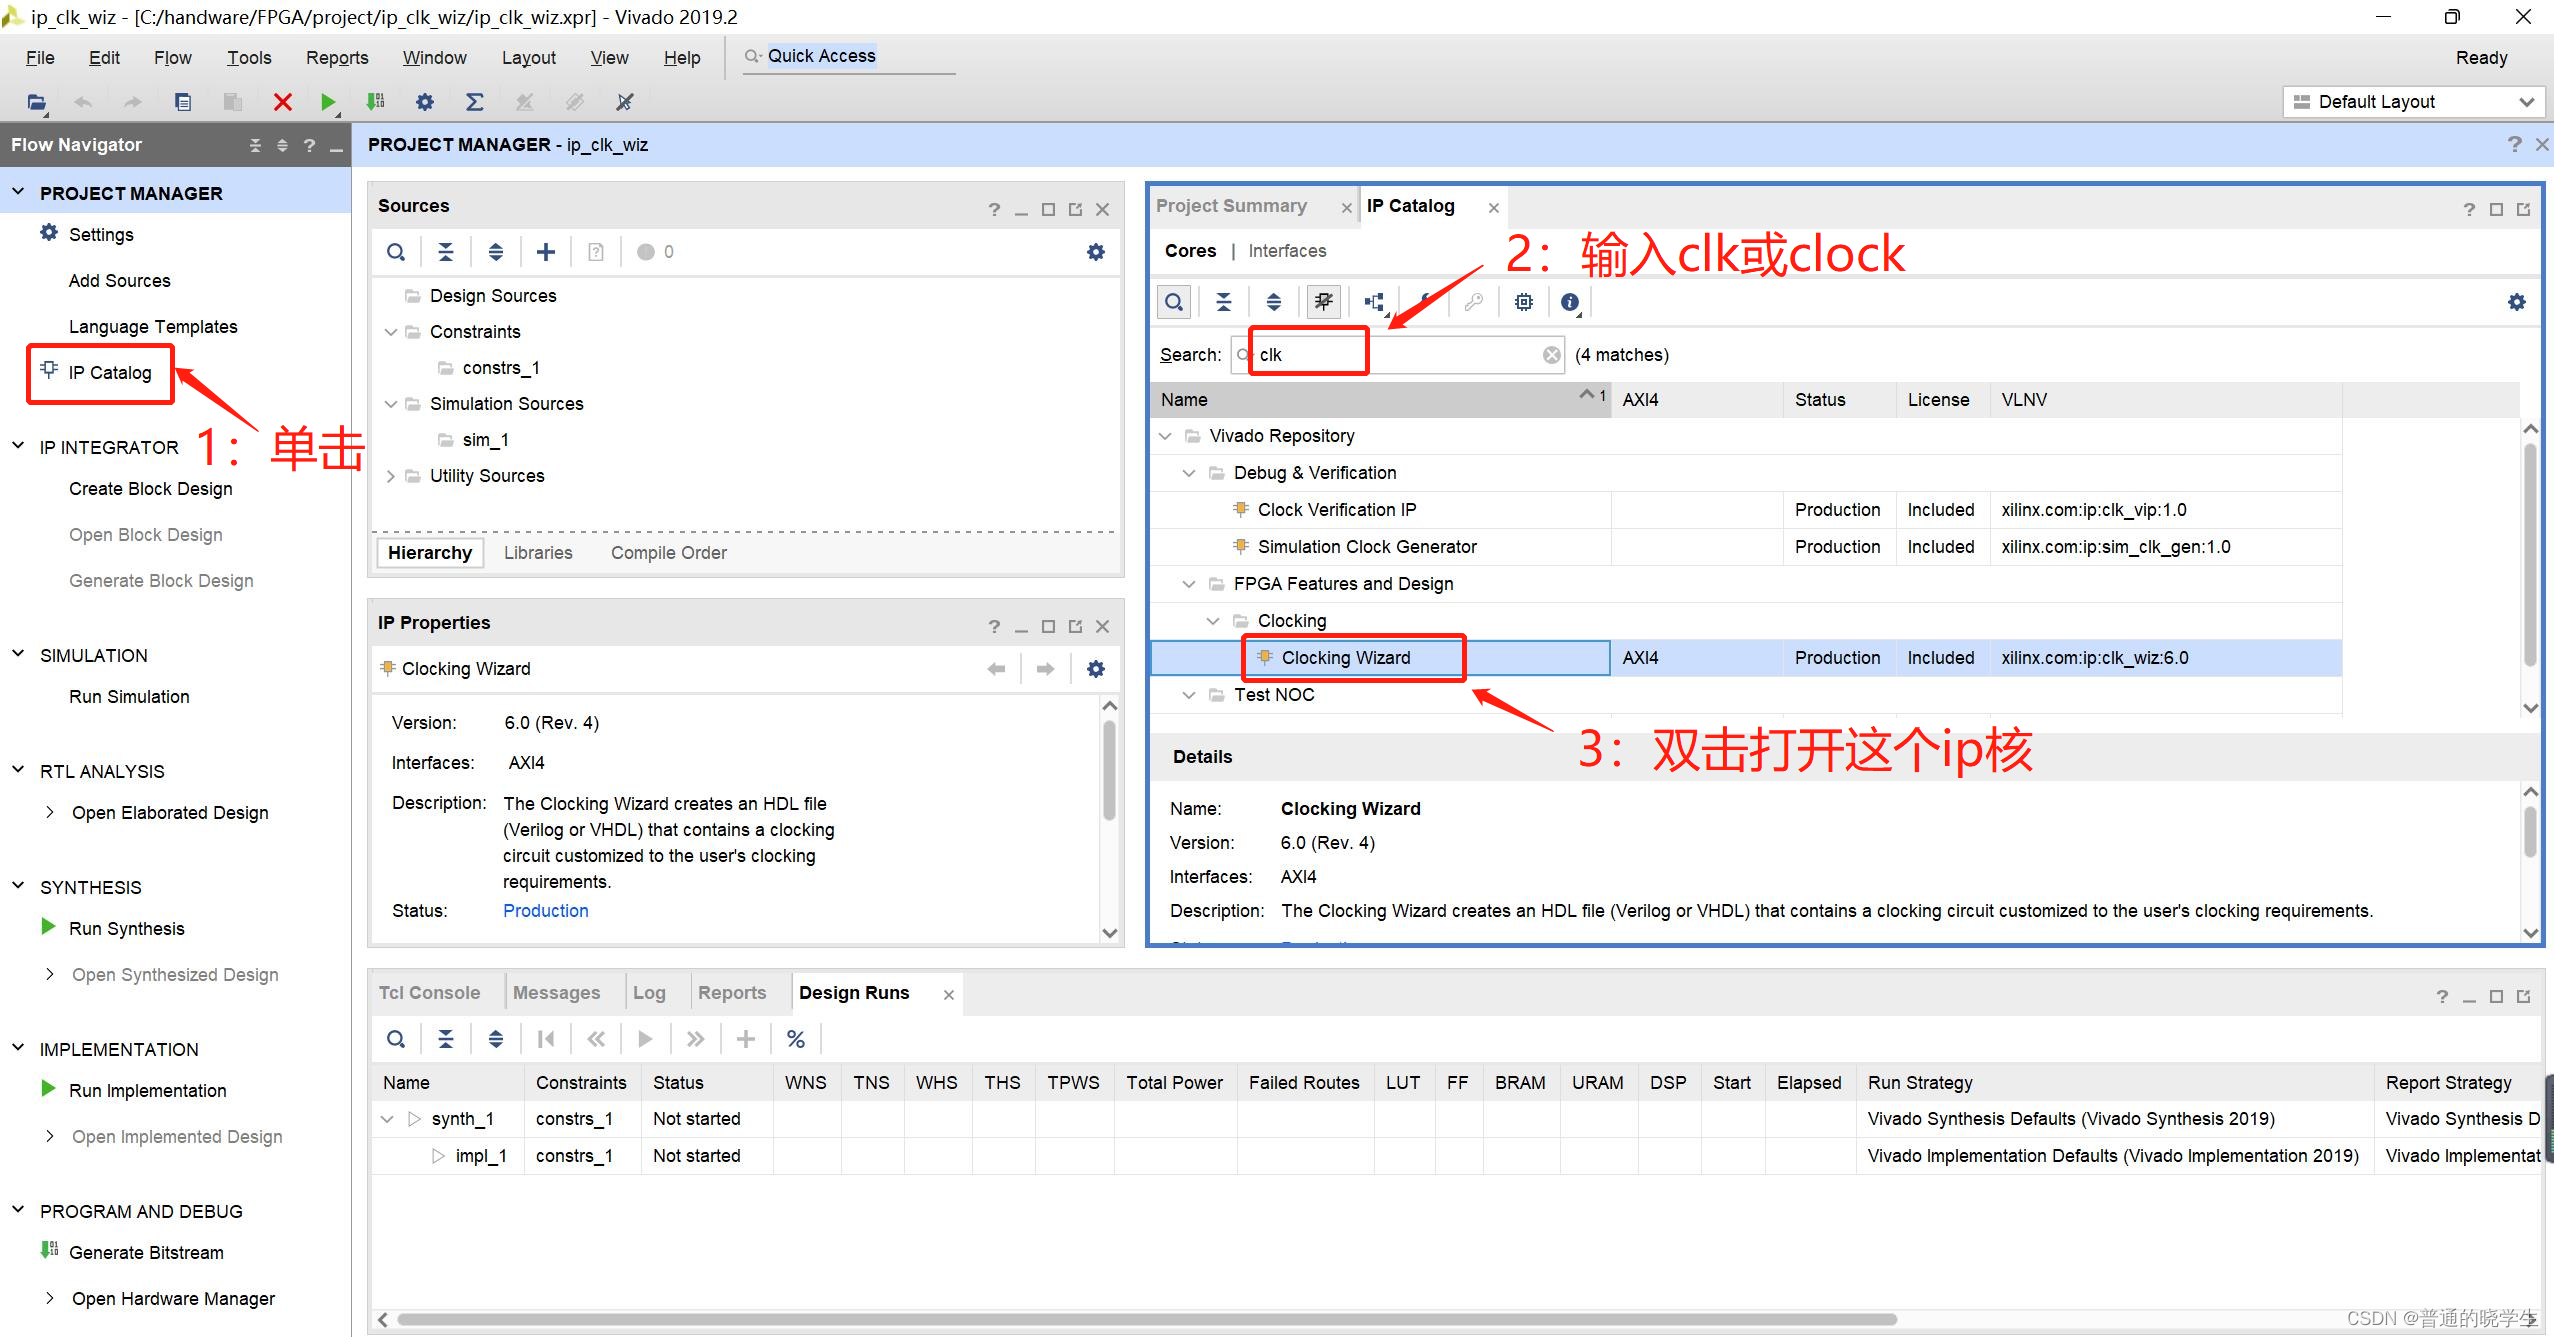This screenshot has height=1337, width=2554.
Task: Collapse the Debug & Verification category
Action: (x=1189, y=473)
